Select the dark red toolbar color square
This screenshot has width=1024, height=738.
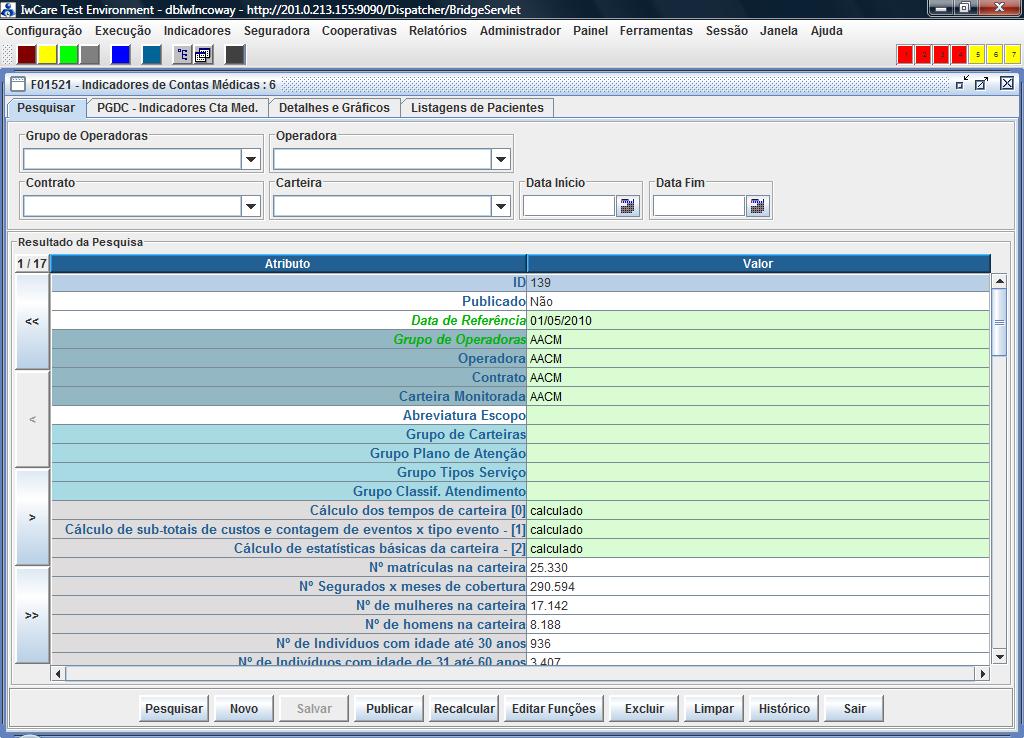point(27,55)
